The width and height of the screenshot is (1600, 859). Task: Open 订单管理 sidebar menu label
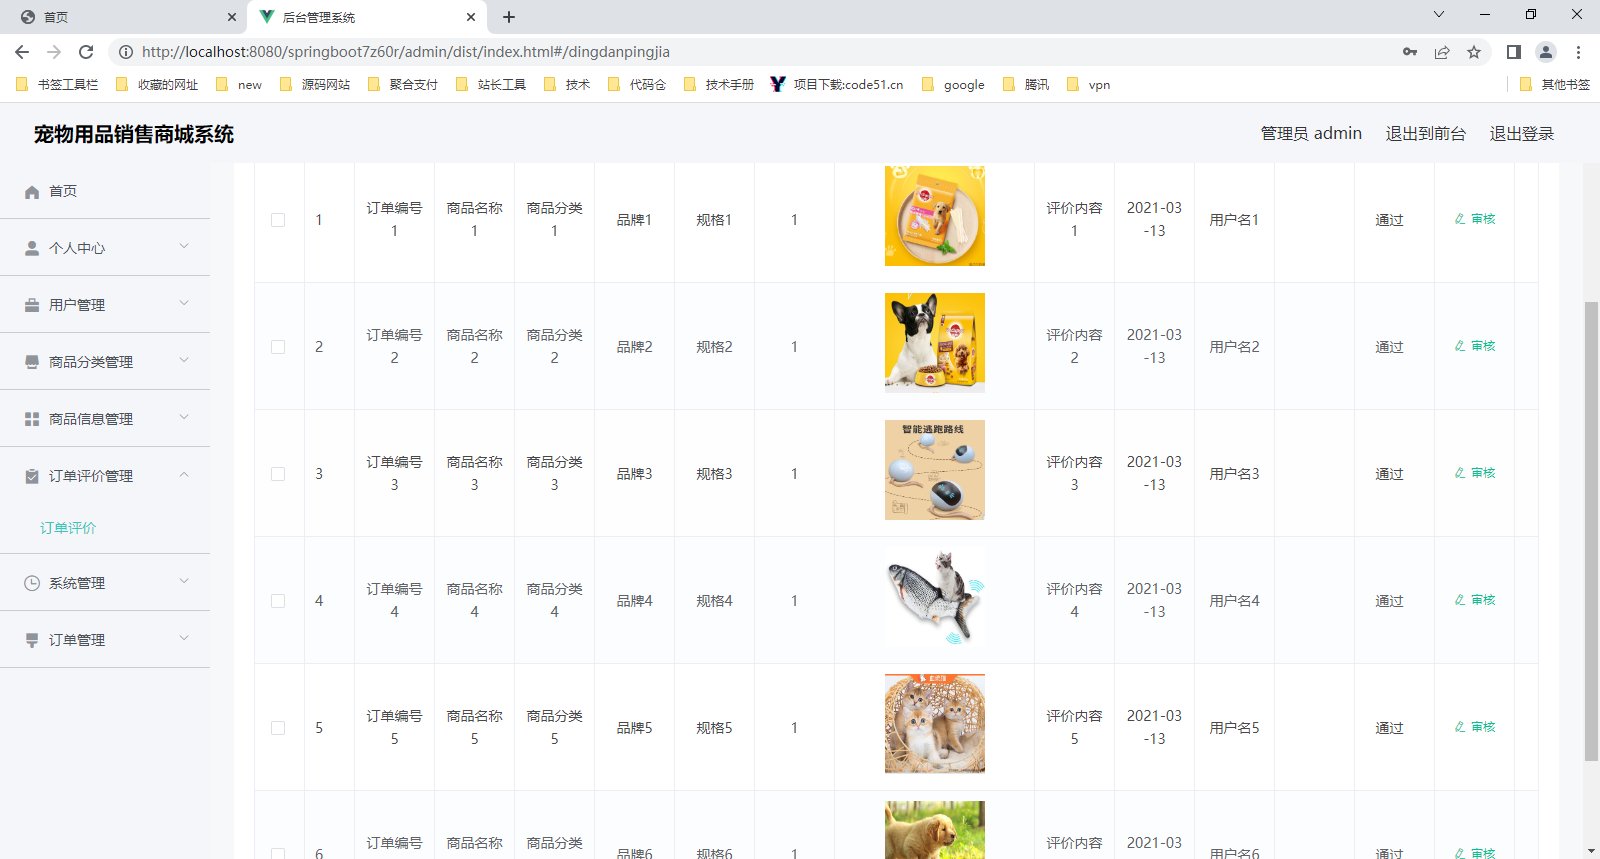(77, 640)
